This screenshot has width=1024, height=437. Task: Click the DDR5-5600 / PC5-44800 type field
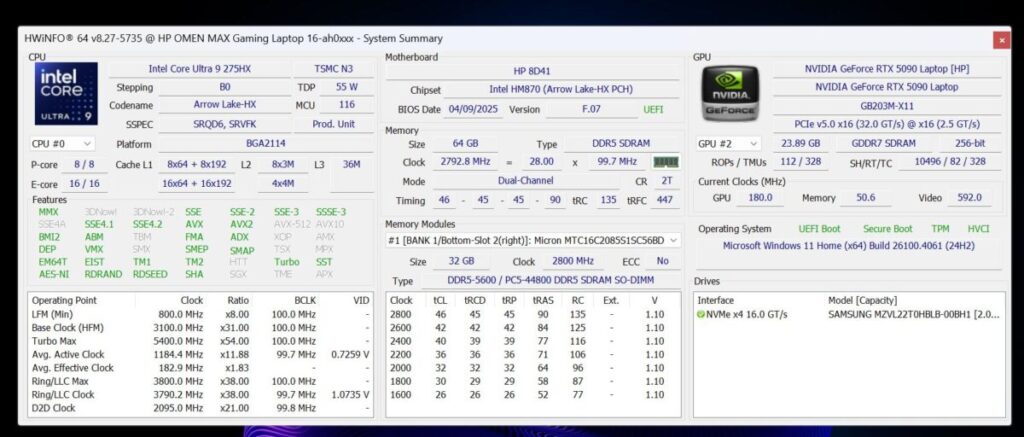(x=550, y=280)
